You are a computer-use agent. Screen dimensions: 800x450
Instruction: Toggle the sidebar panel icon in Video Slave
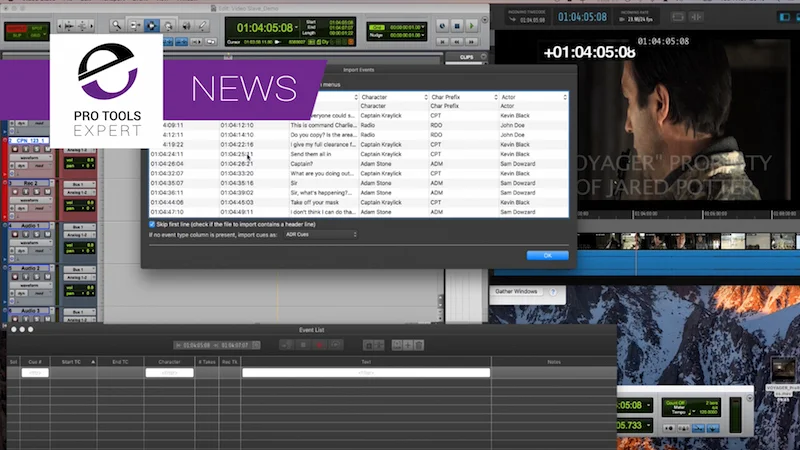(x=785, y=17)
